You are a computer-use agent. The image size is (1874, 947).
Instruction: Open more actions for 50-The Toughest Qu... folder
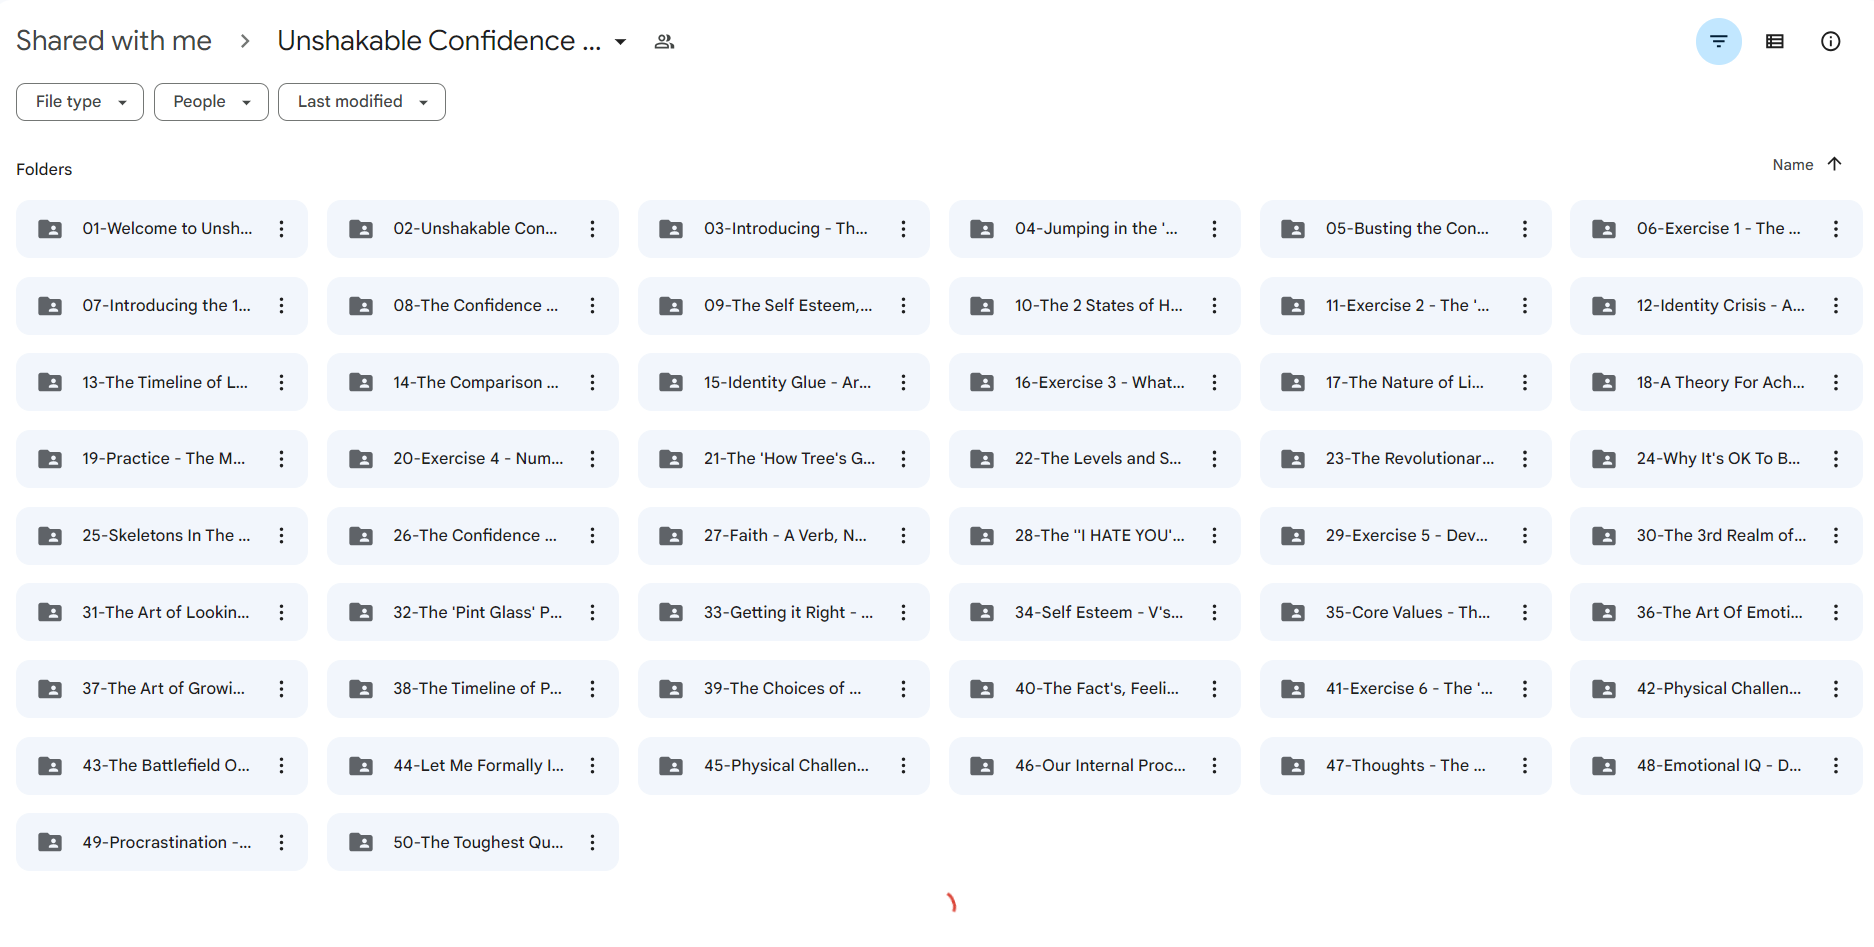pos(593,843)
